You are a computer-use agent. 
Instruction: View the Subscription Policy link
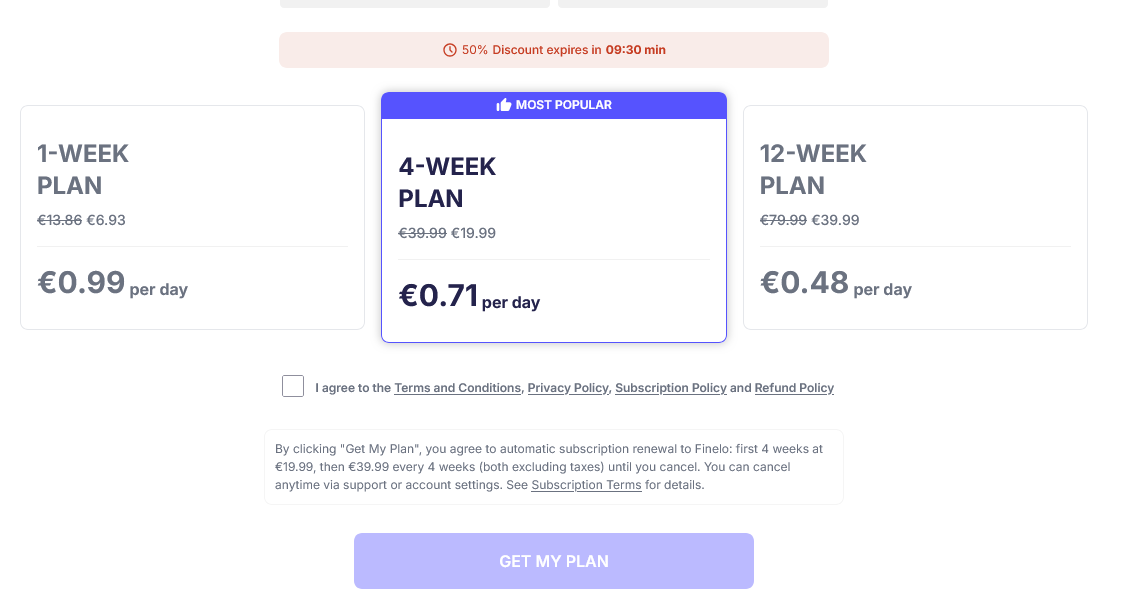tap(670, 388)
